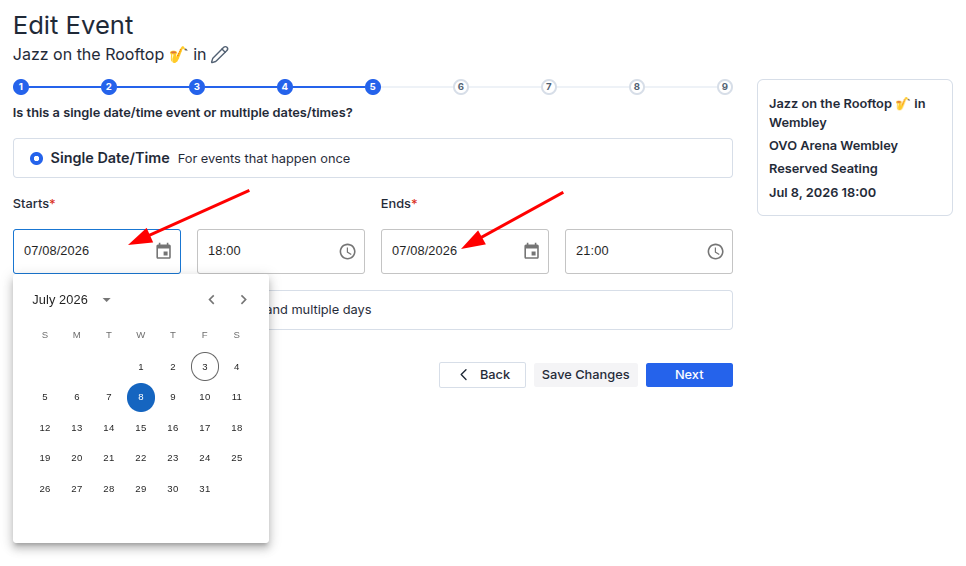Pick July 17 in the calendar
Screen dimensions: 966x566
pyautogui.click(x=205, y=428)
